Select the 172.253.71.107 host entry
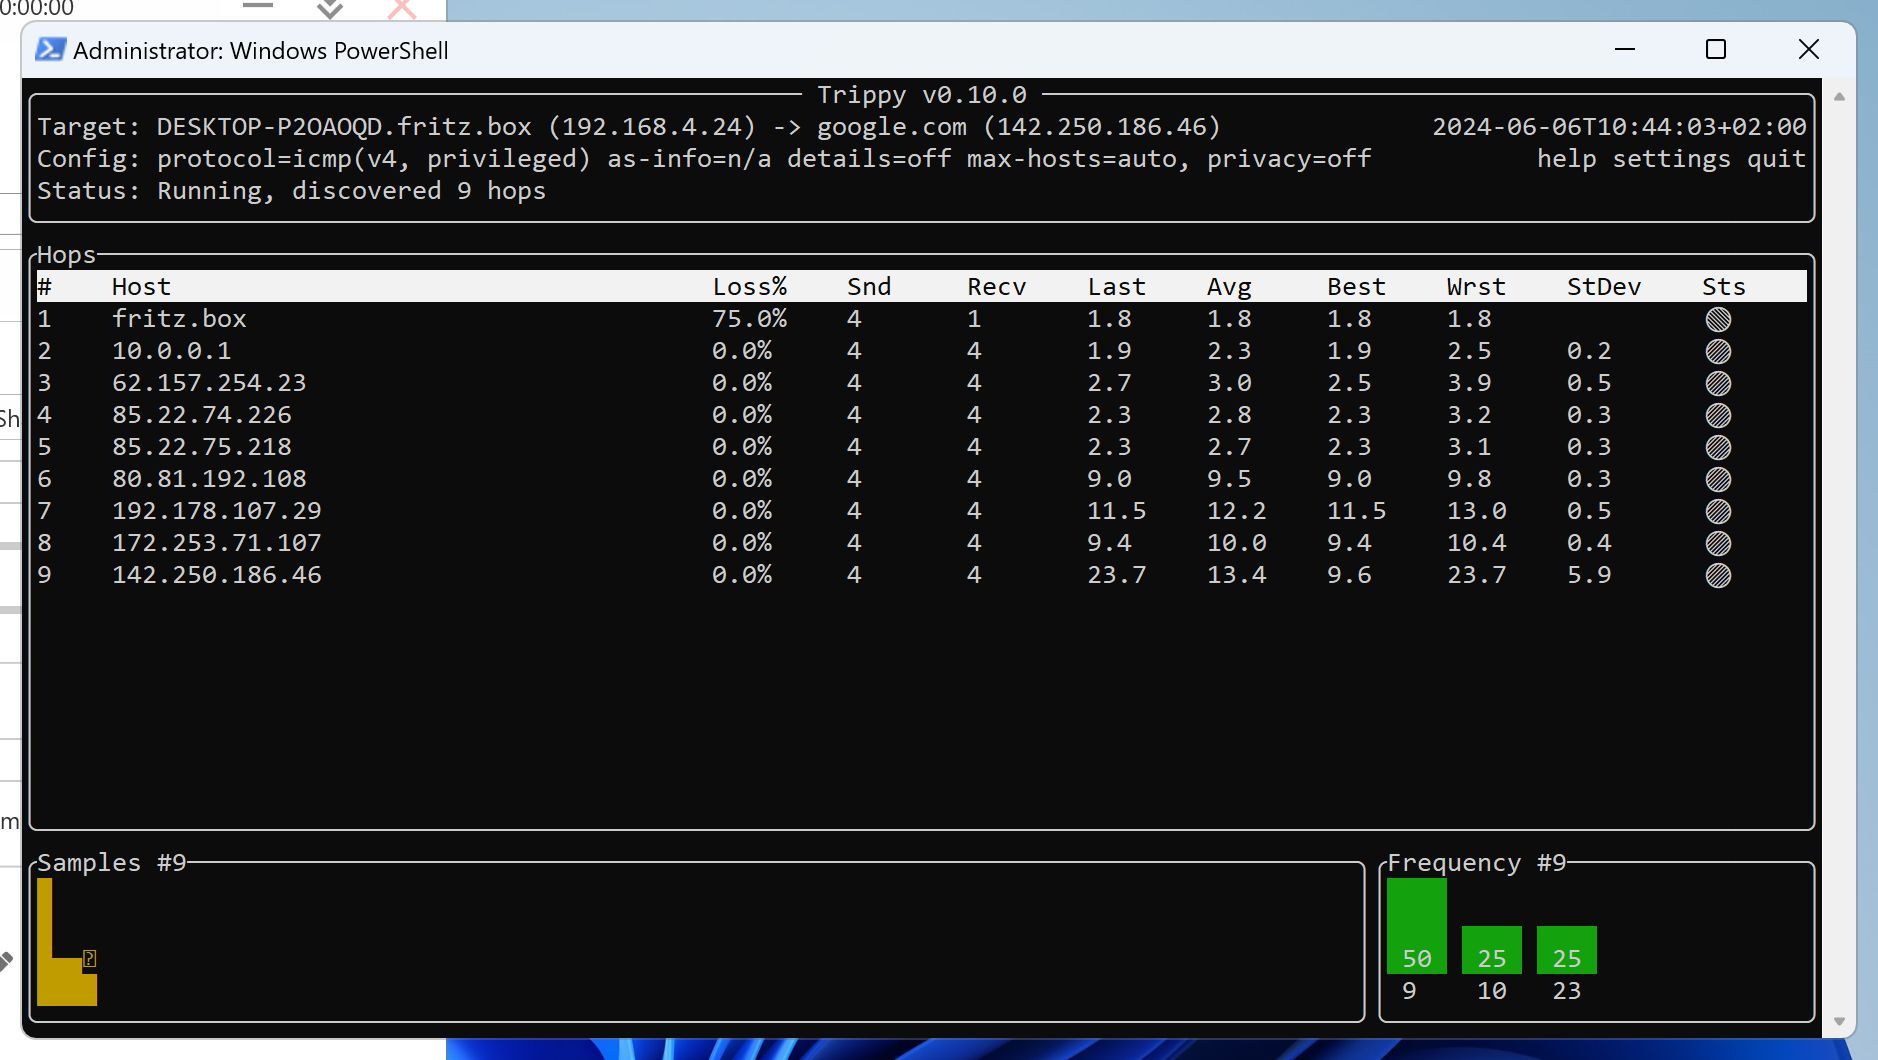 click(x=216, y=543)
